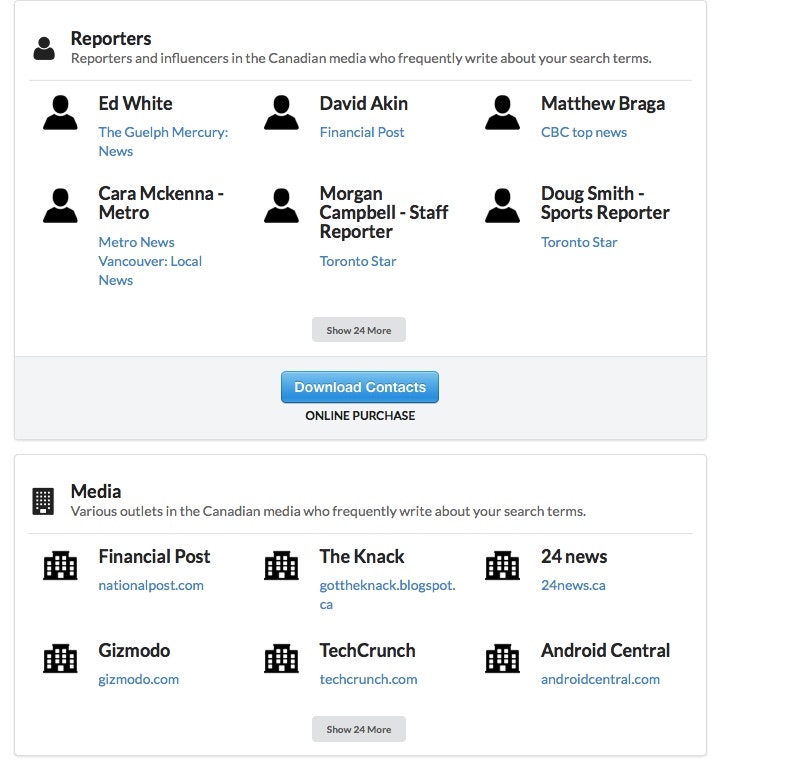The width and height of the screenshot is (796, 763).
Task: Open Toronto Star link under Doug Smith
Action: 579,242
